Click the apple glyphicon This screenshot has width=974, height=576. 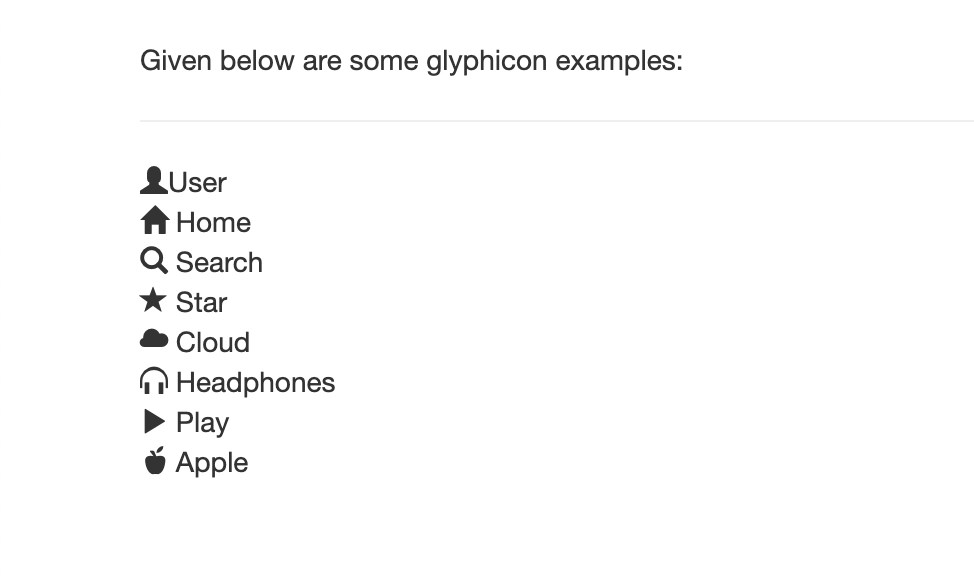[155, 460]
